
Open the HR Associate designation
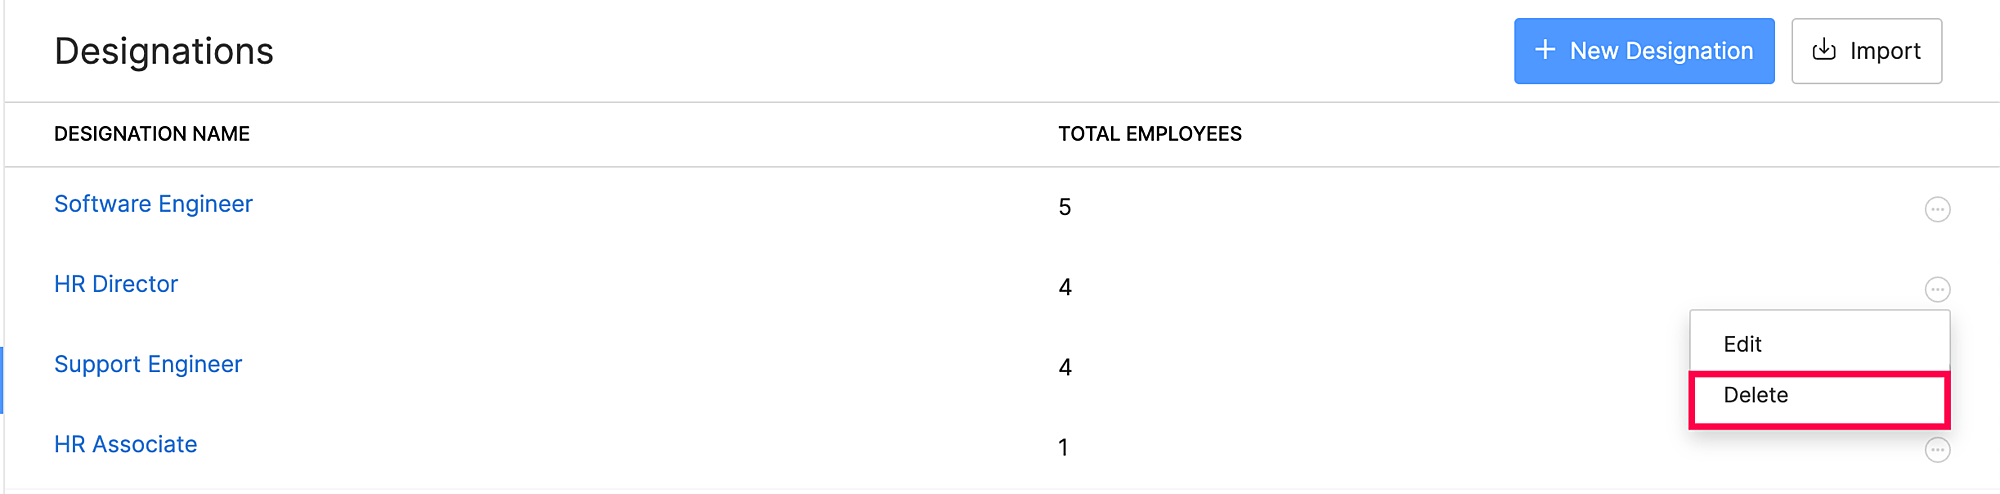click(126, 444)
